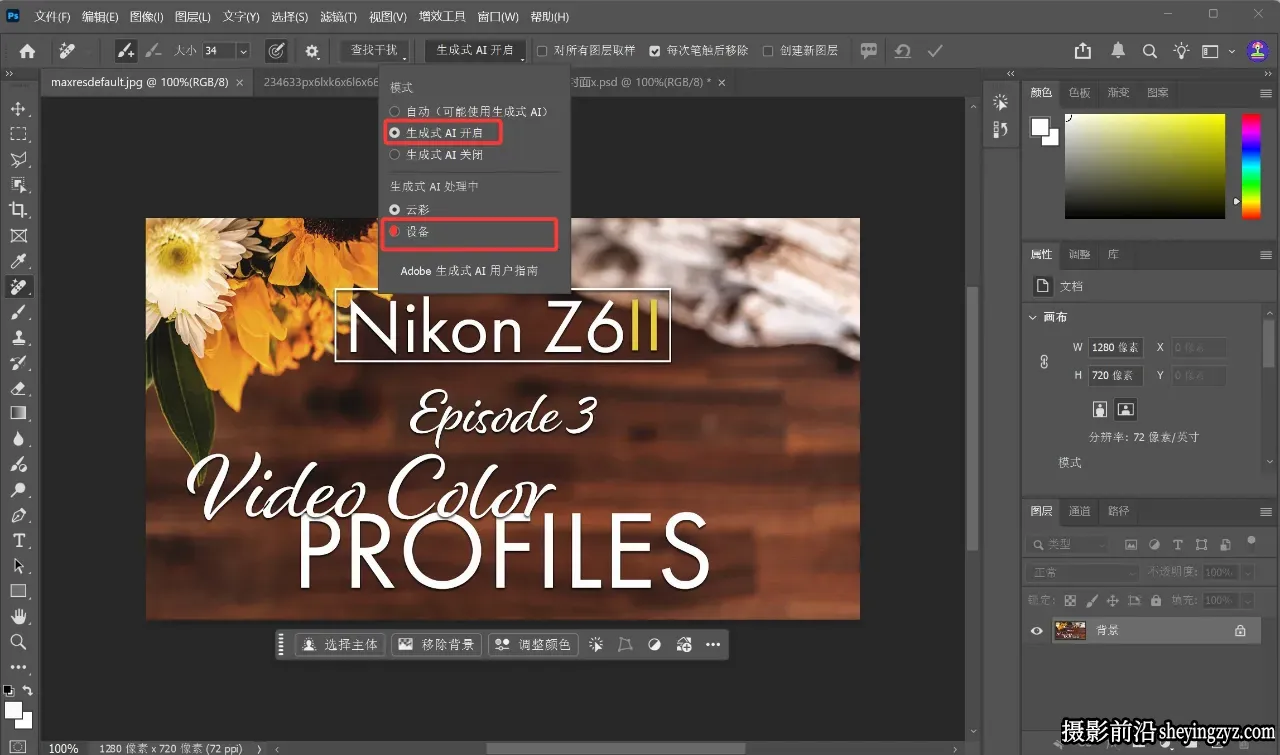The width and height of the screenshot is (1280, 755).
Task: Click the 选择主体 button
Action: pyautogui.click(x=340, y=645)
